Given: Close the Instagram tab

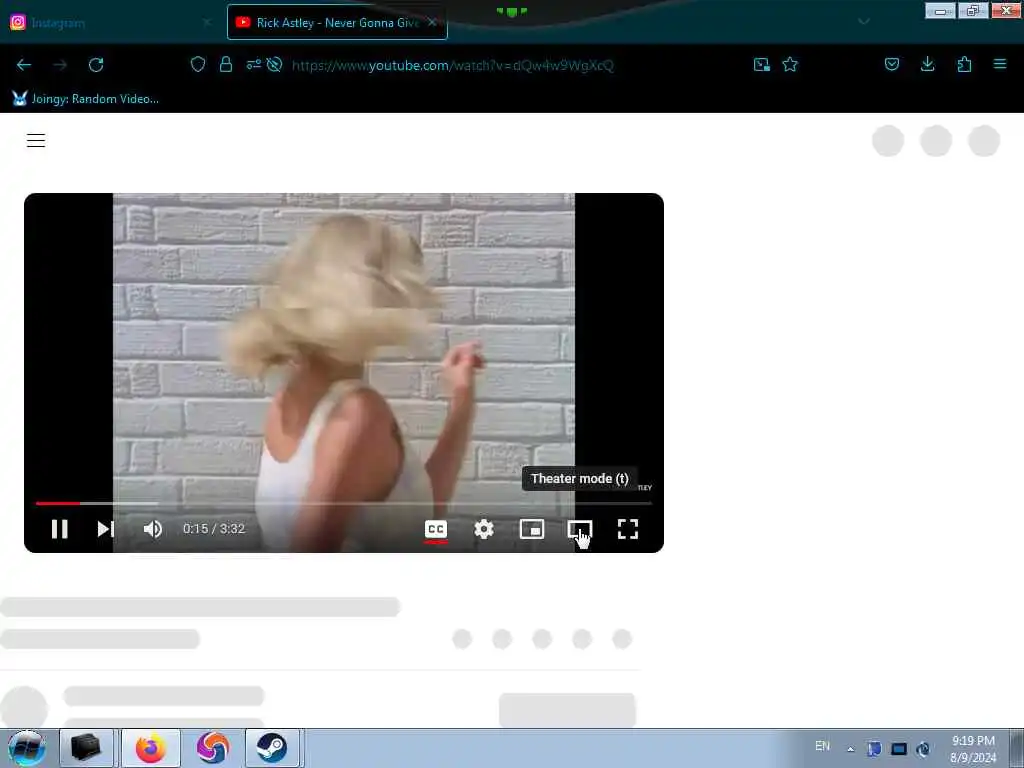Looking at the screenshot, I should [x=207, y=22].
